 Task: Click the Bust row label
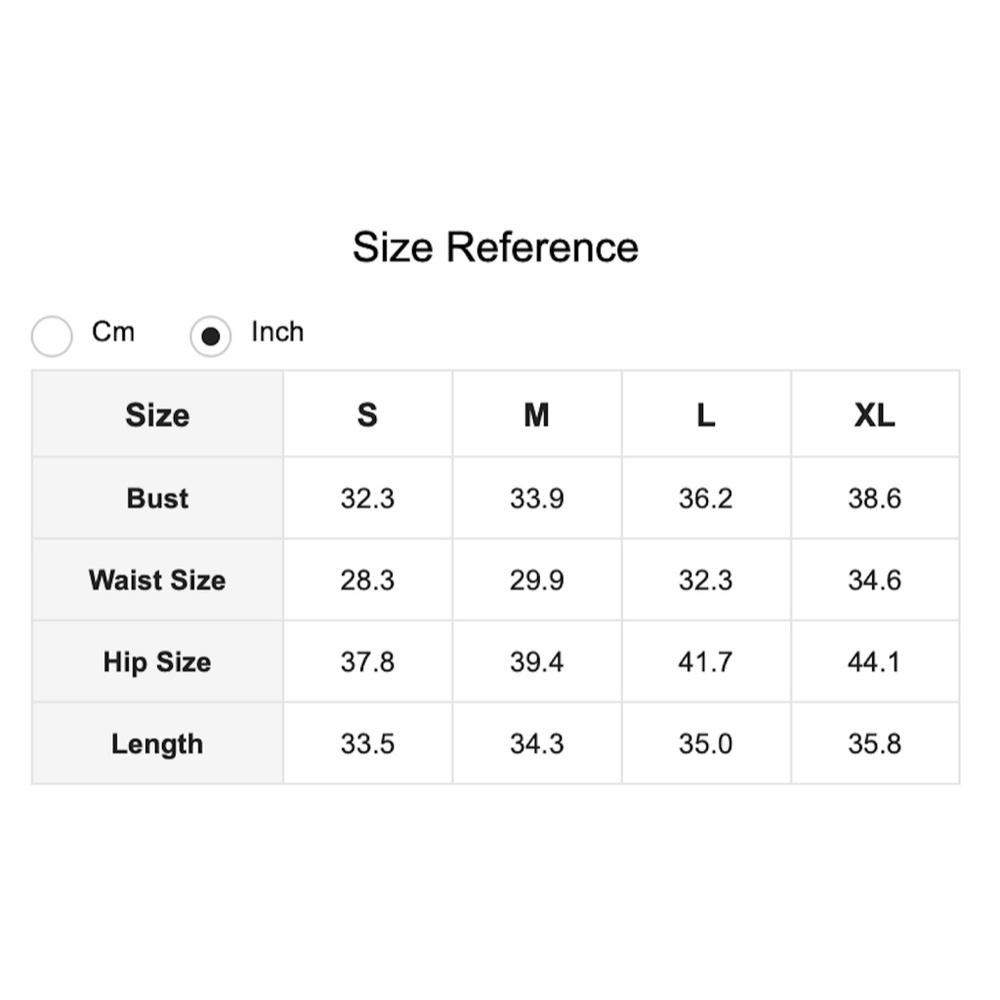point(157,498)
